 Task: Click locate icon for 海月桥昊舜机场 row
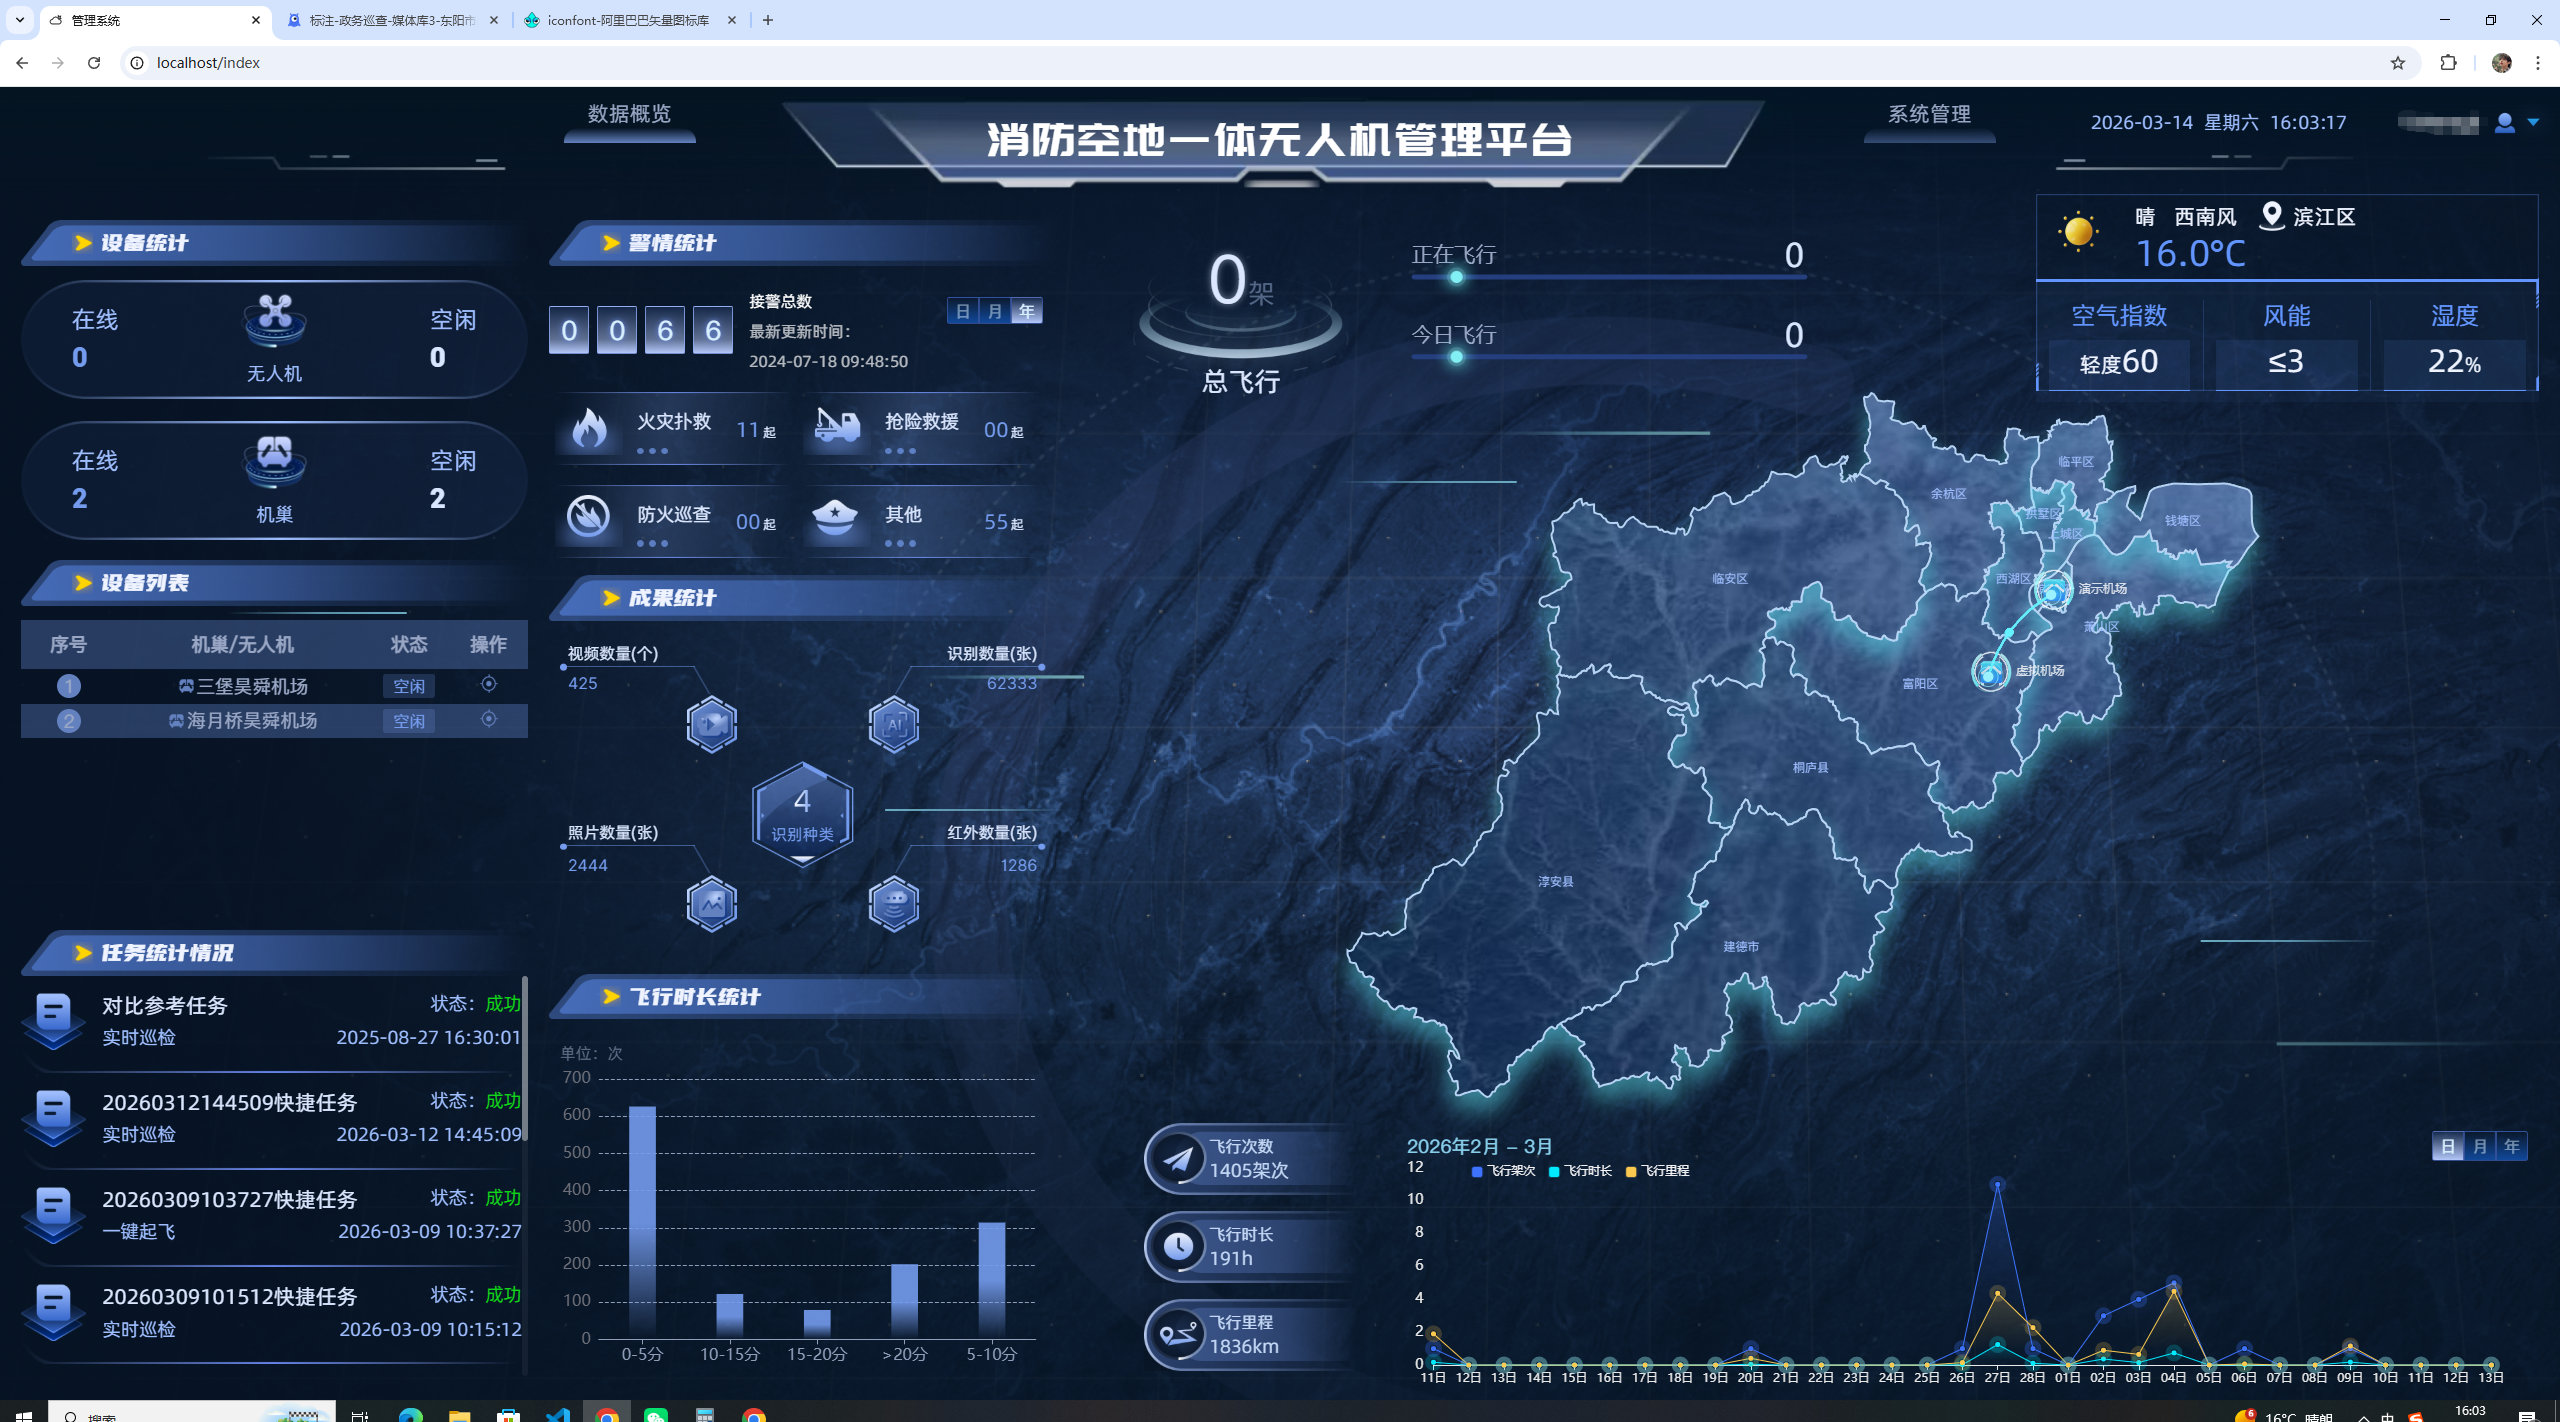488,720
